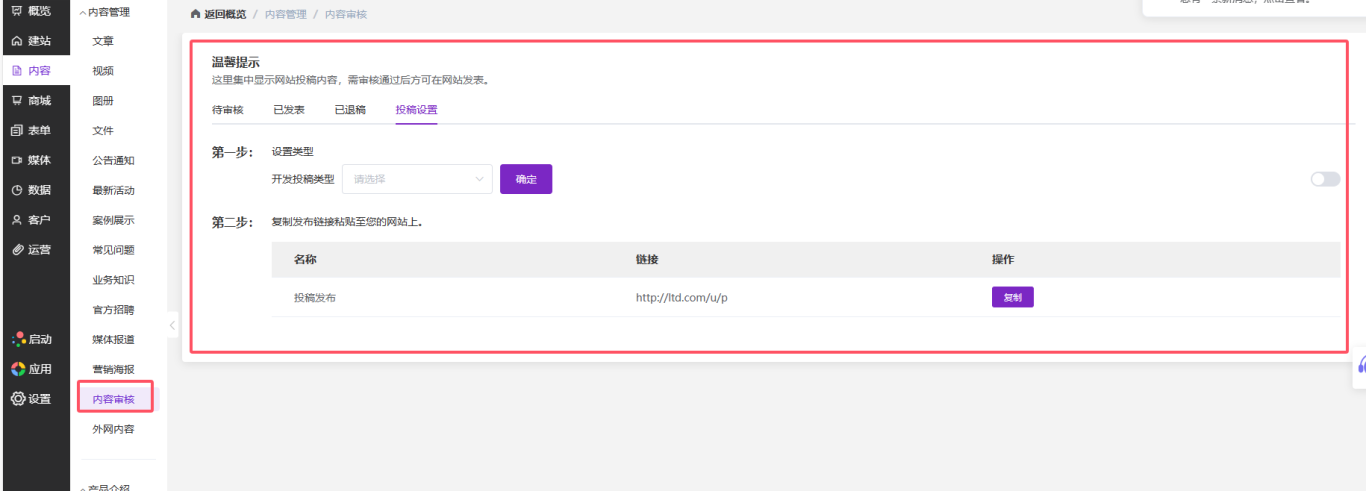This screenshot has height=491, width=1366.
Task: Collapse the secondary menu with the arrow handle
Action: click(x=172, y=326)
